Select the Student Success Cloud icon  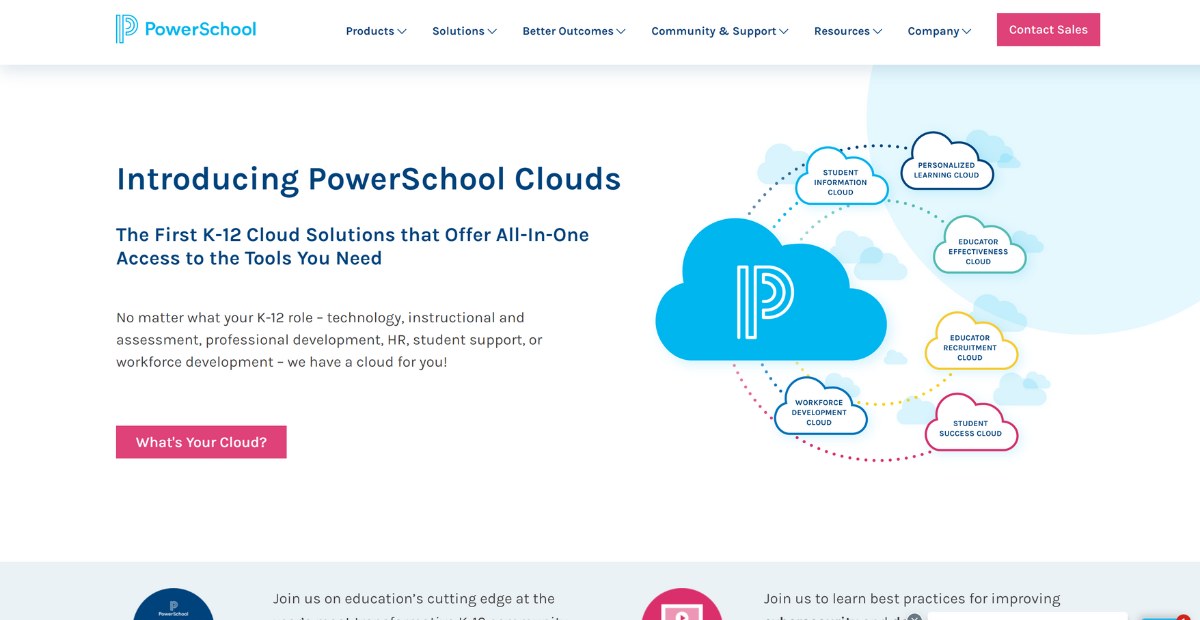coord(970,424)
